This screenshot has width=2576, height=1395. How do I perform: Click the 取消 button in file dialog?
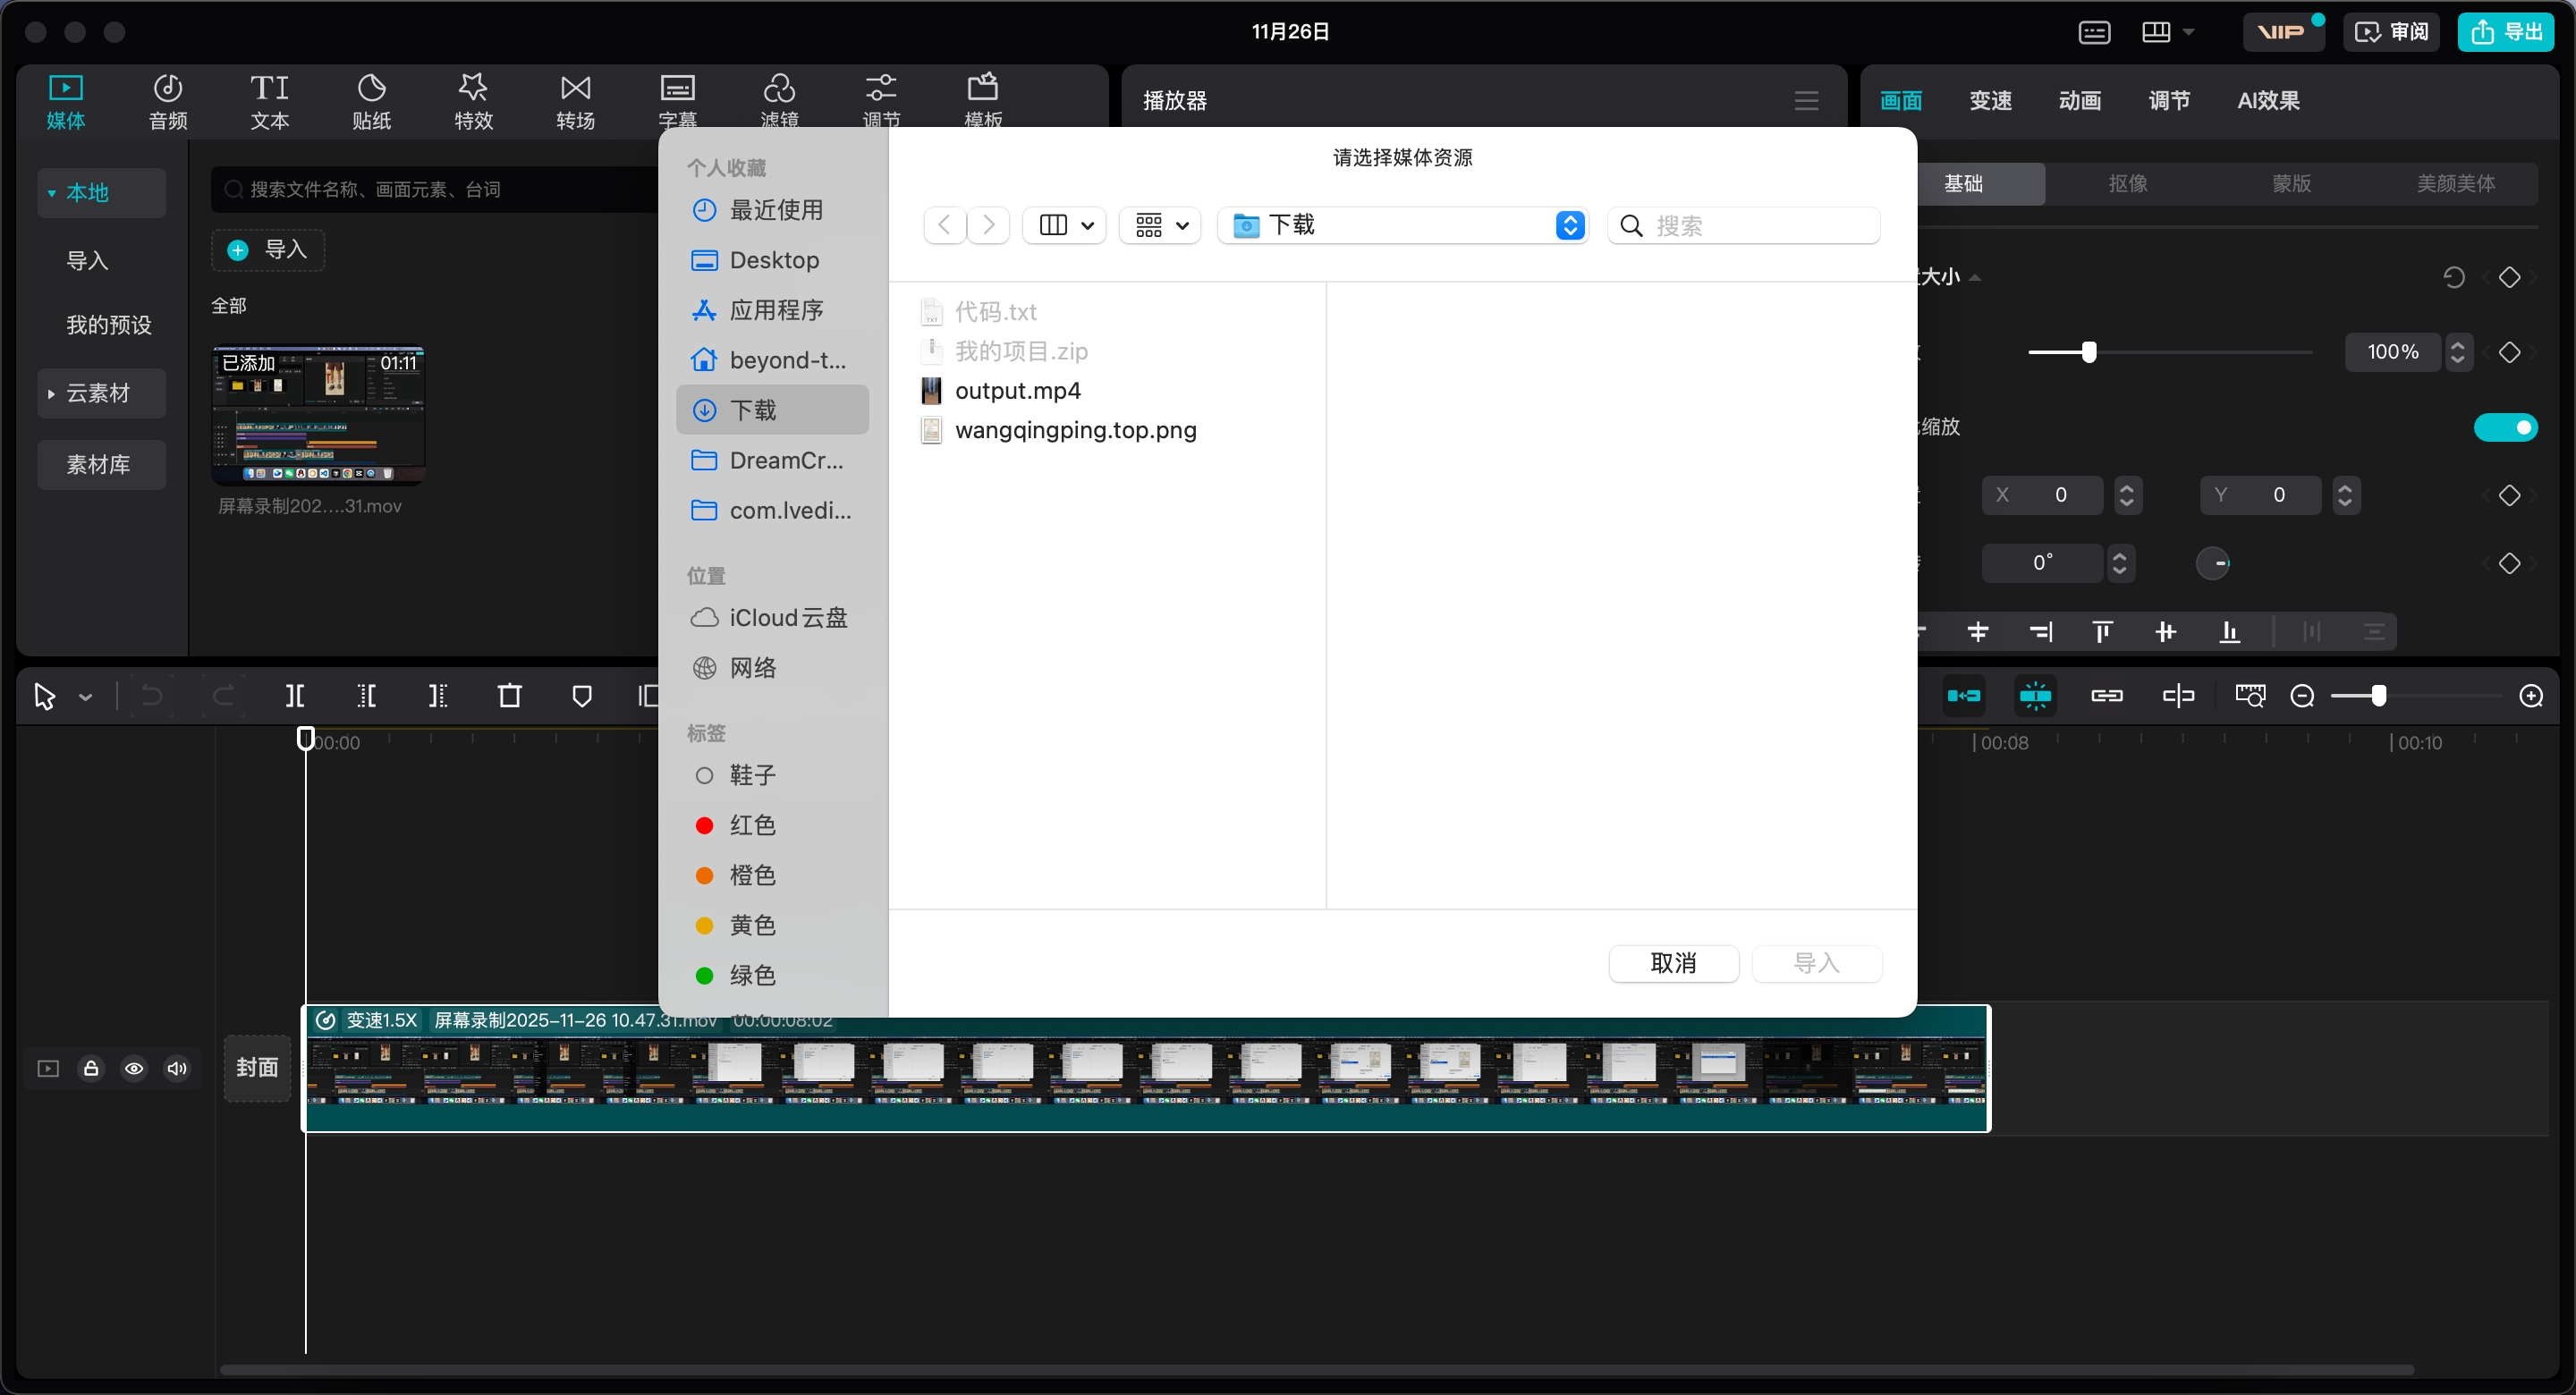[1673, 963]
